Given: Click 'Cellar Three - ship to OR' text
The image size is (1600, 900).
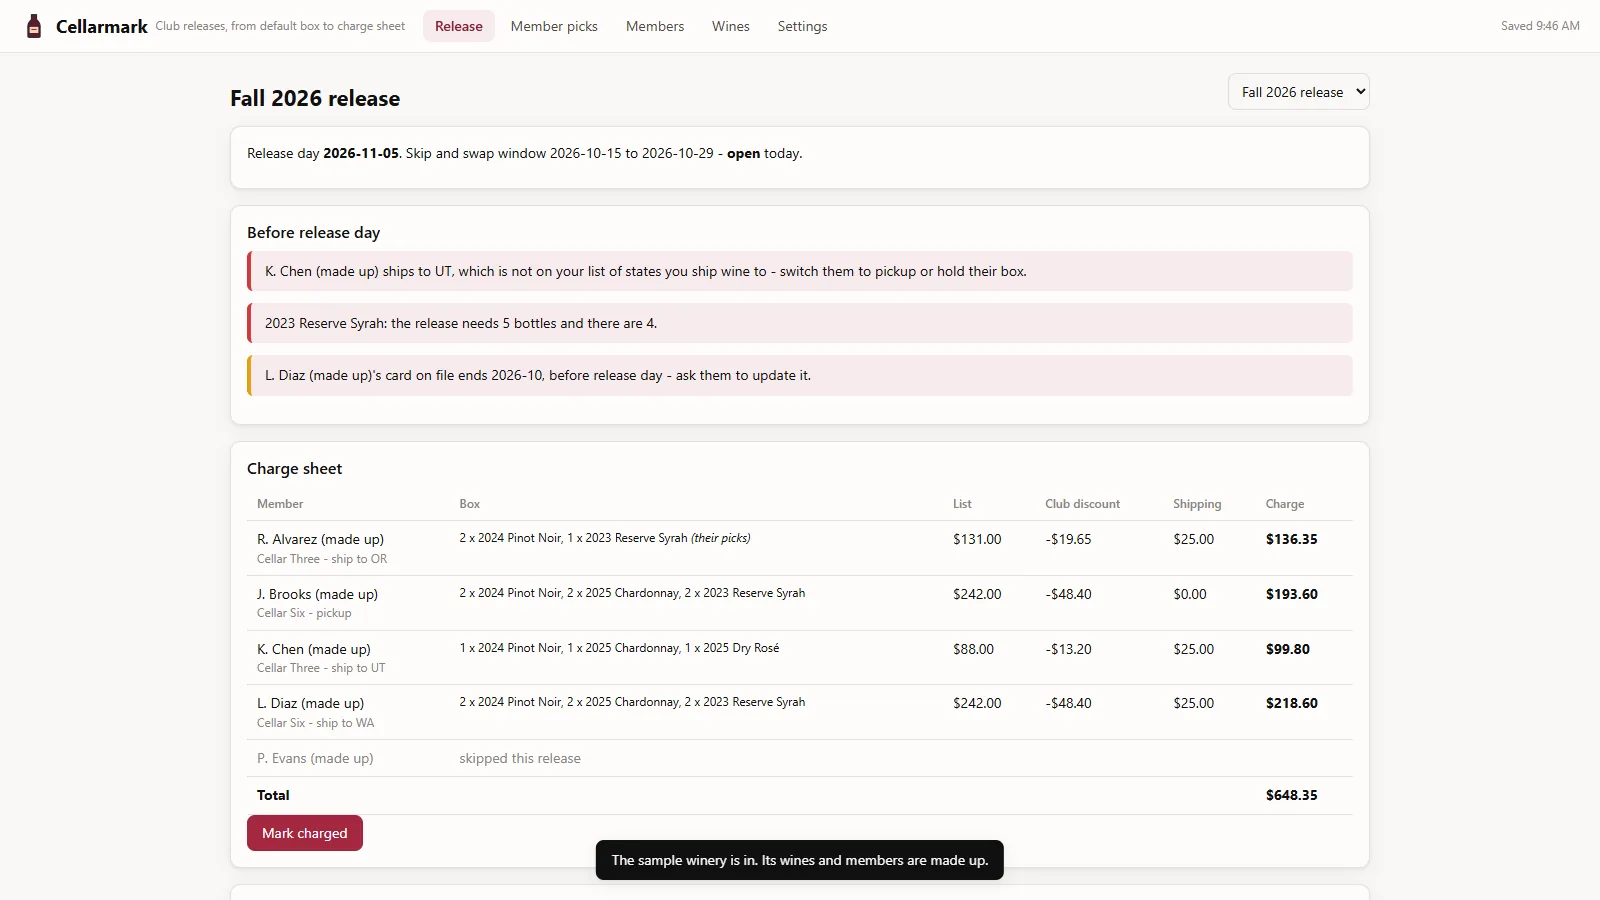Looking at the screenshot, I should pyautogui.click(x=322, y=559).
